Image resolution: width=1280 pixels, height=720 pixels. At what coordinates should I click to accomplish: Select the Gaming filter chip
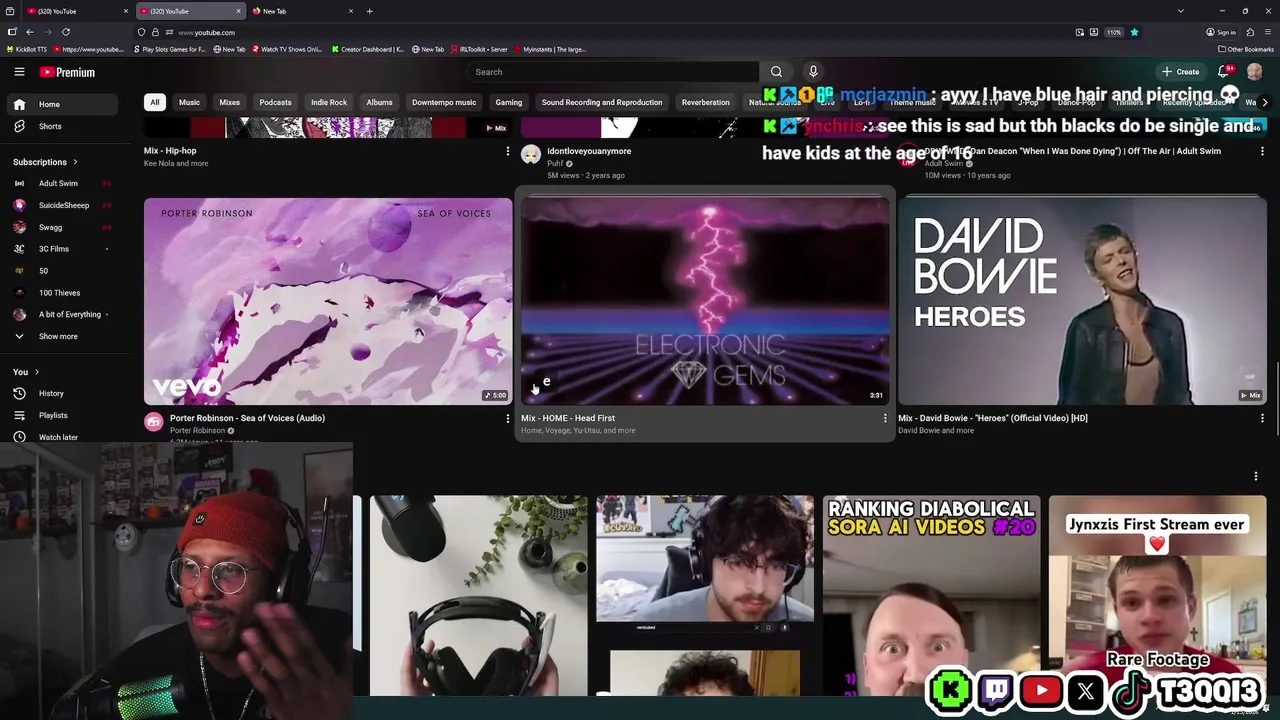pyautogui.click(x=508, y=102)
